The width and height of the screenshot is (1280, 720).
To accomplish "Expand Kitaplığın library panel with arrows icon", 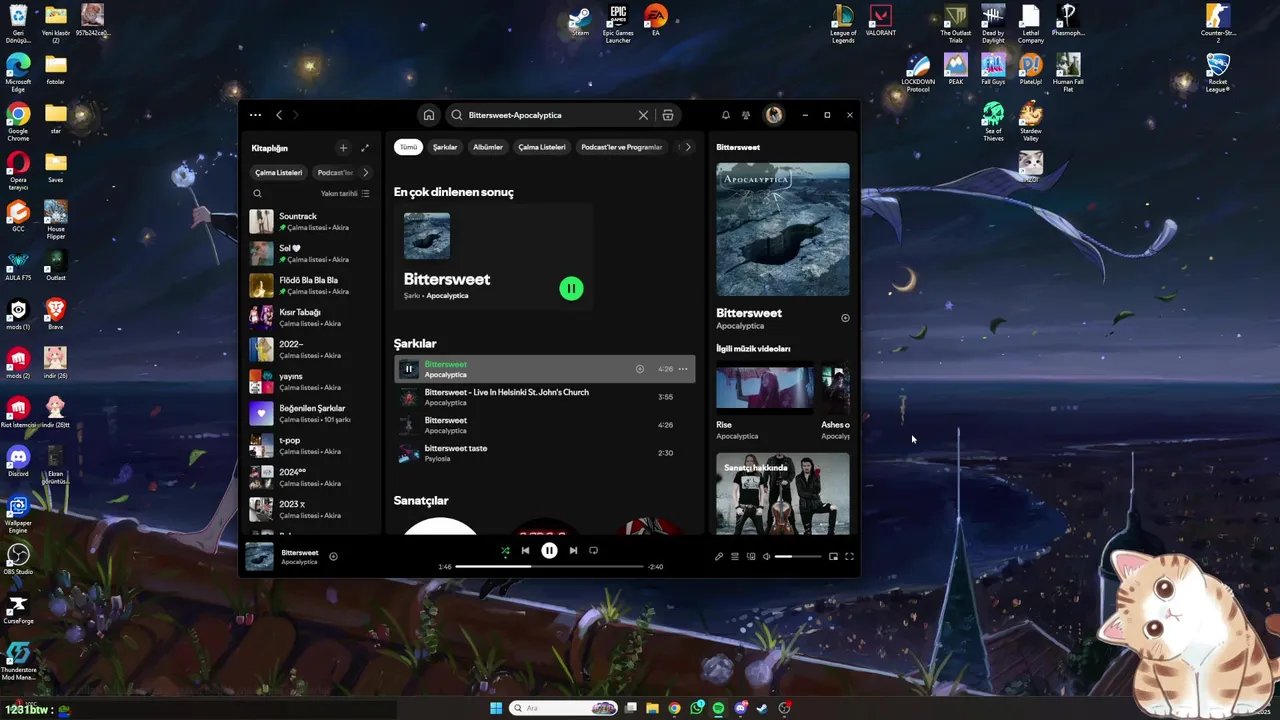I will [x=365, y=148].
